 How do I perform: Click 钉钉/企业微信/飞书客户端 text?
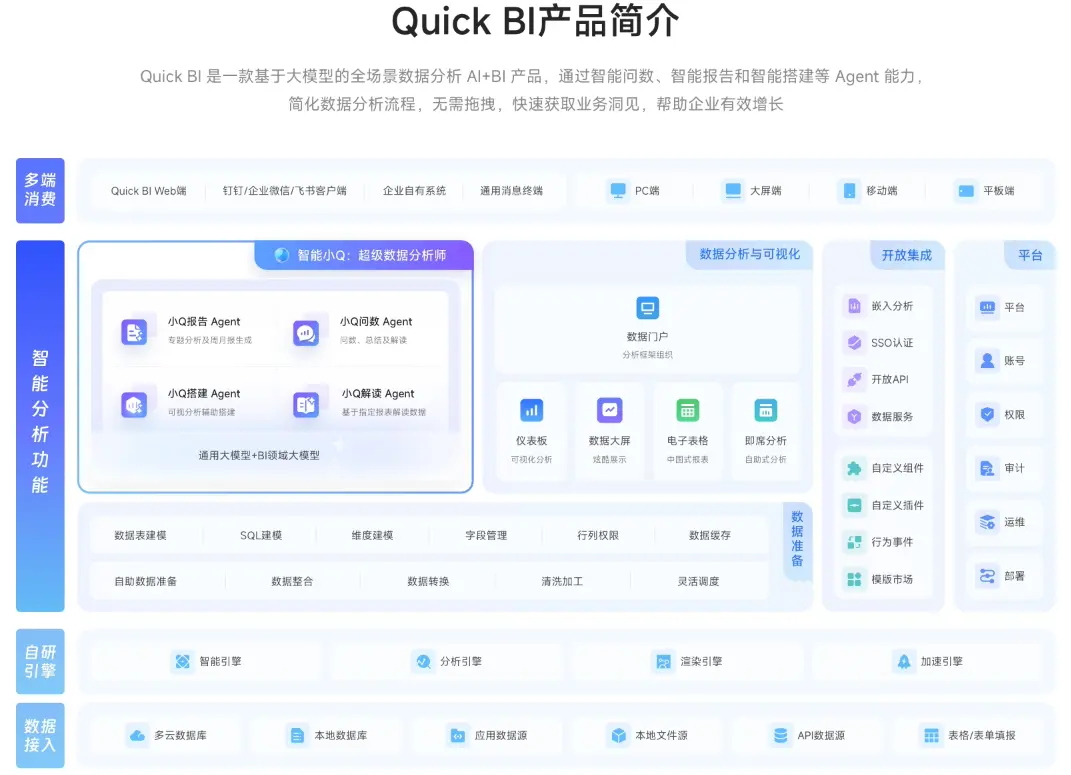pos(284,191)
